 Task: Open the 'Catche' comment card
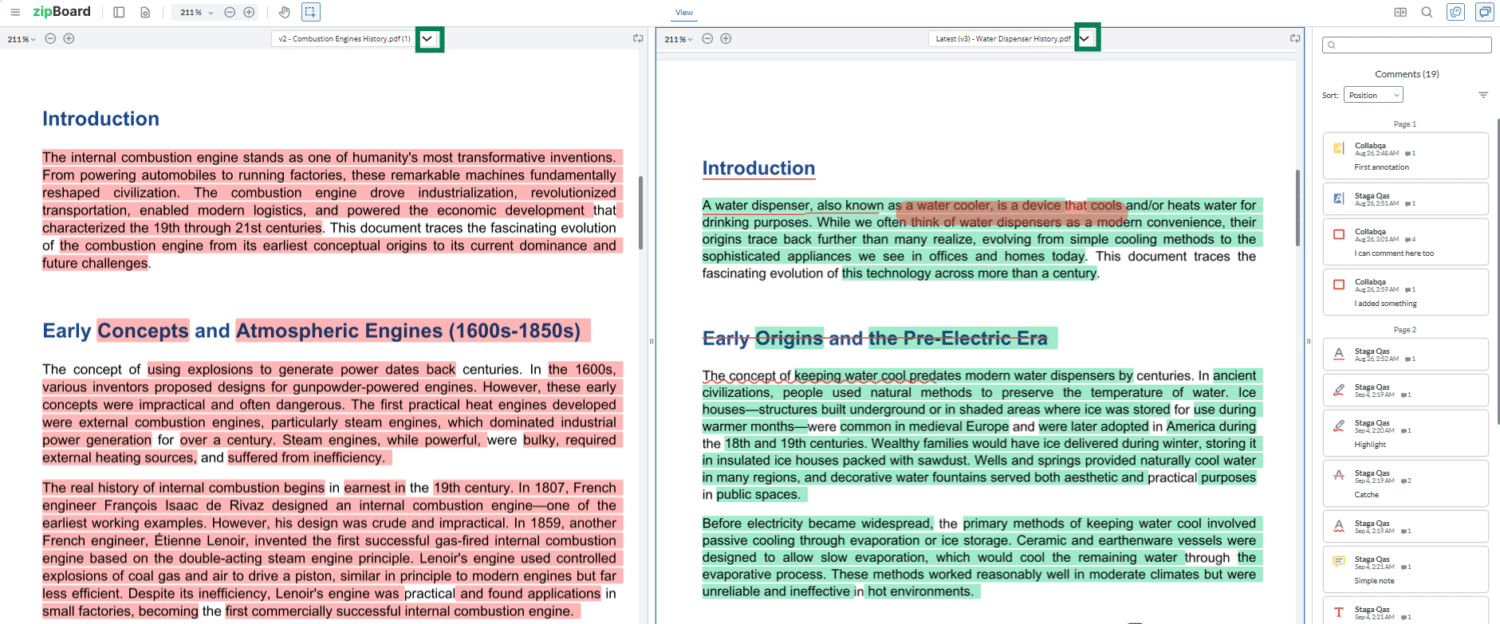coord(1405,482)
